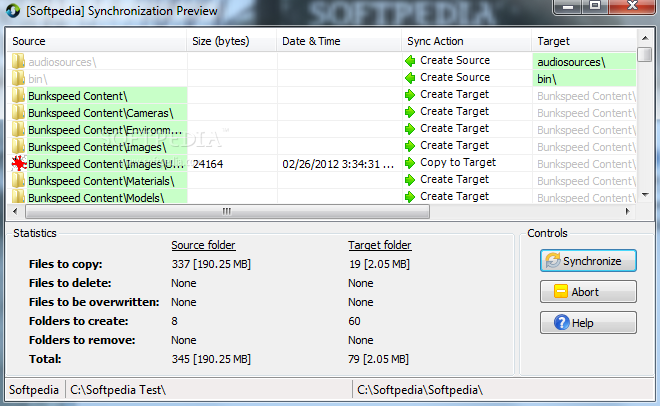Click the left arrow icon in the bin\ Create Source row
This screenshot has height=406, width=660.
[x=410, y=78]
